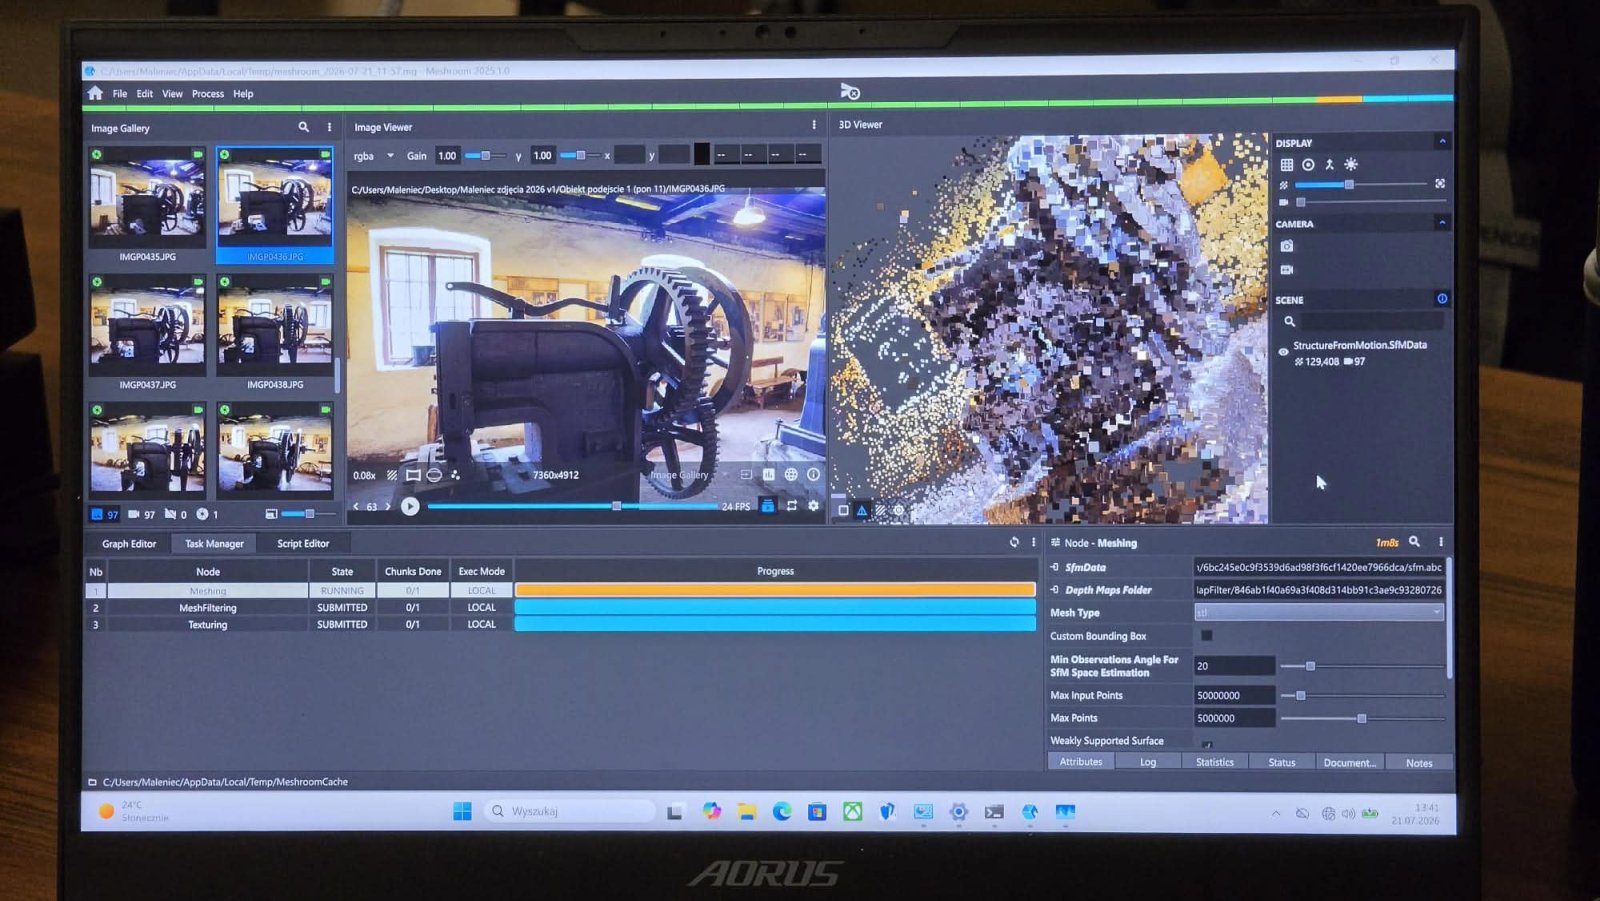Open the Statistics tab button

(x=1215, y=762)
